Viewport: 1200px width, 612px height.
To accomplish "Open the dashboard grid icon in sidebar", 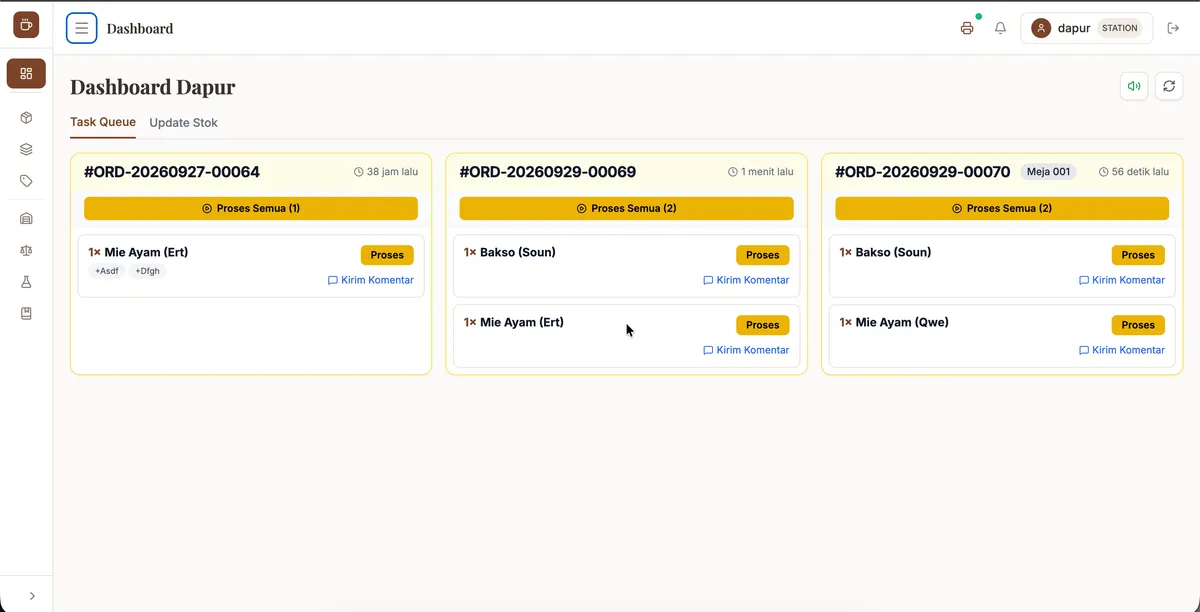I will pyautogui.click(x=26, y=73).
